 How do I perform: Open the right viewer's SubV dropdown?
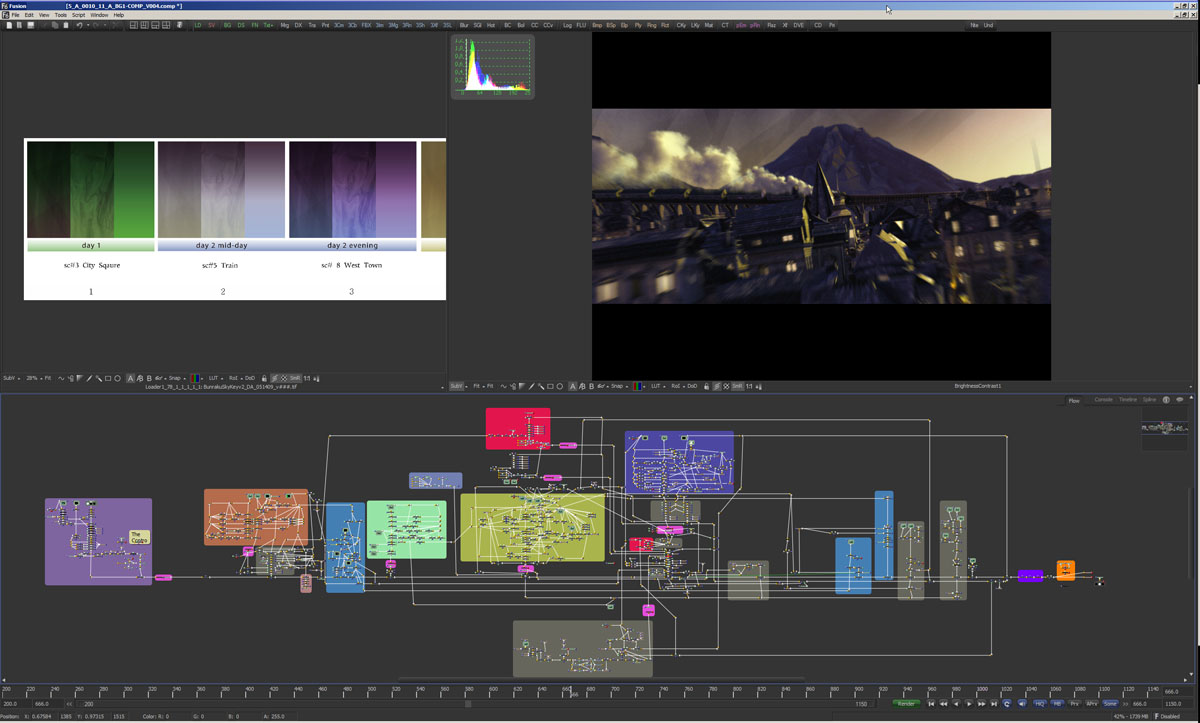(x=458, y=386)
